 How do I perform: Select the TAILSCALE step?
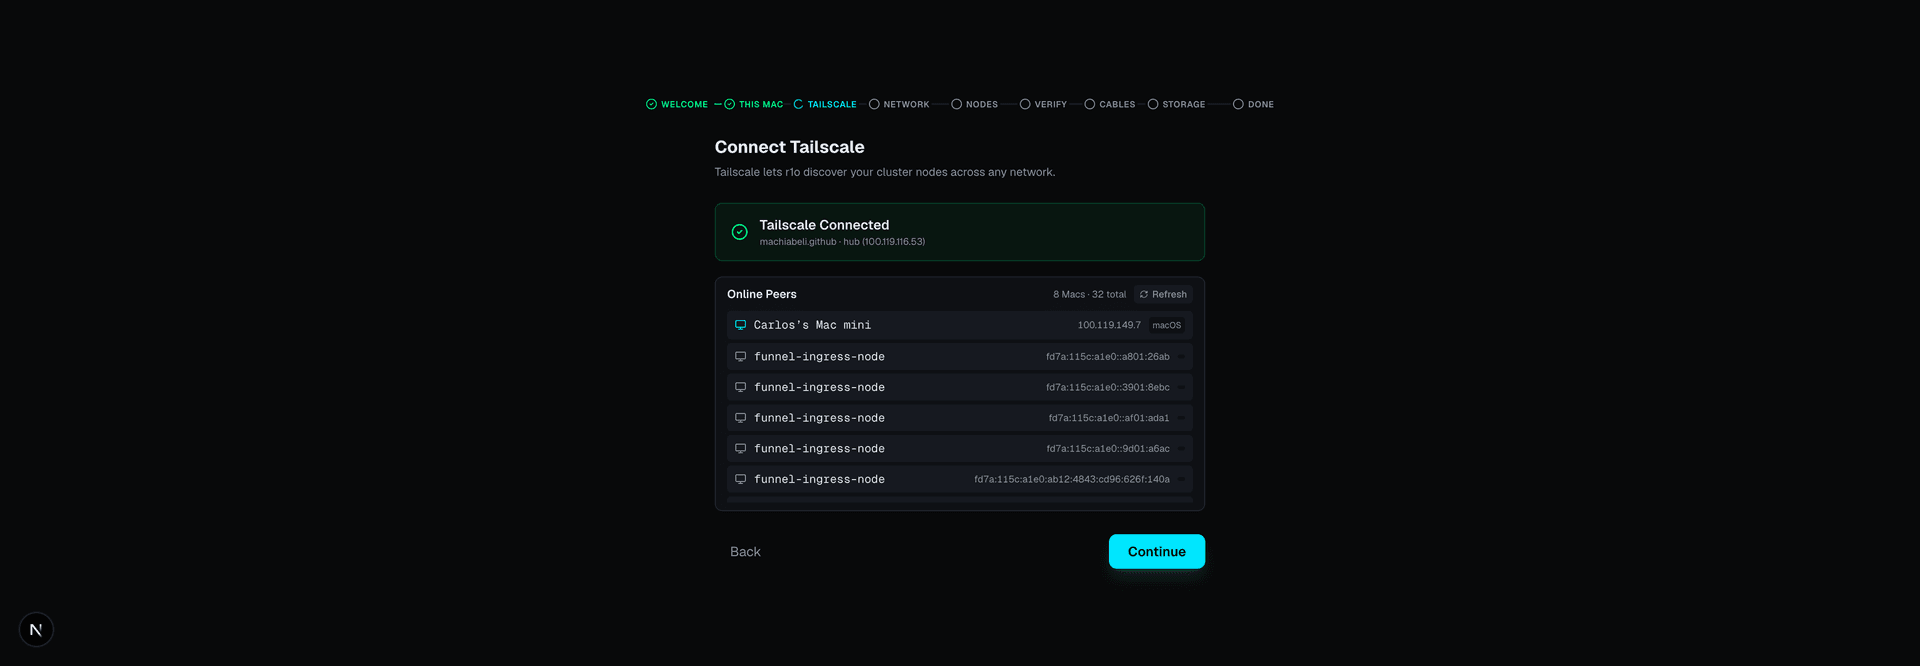[x=825, y=104]
